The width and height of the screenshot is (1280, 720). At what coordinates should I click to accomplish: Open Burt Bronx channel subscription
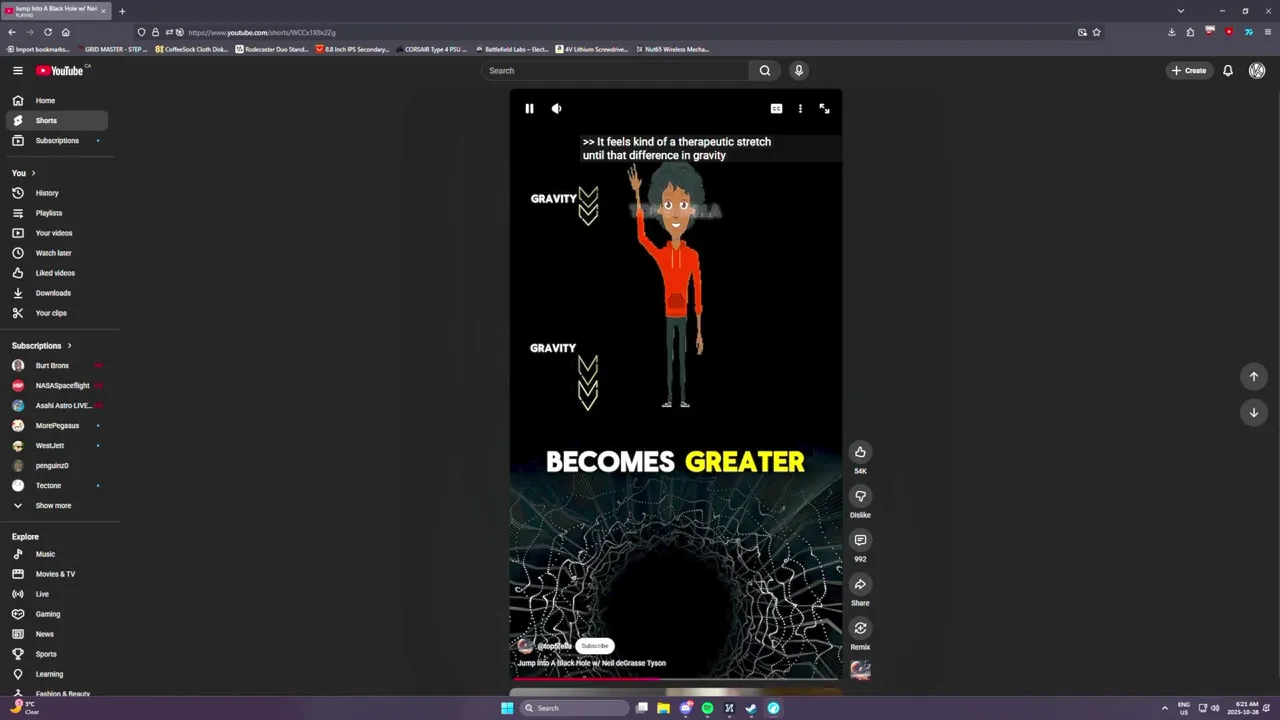[57, 365]
